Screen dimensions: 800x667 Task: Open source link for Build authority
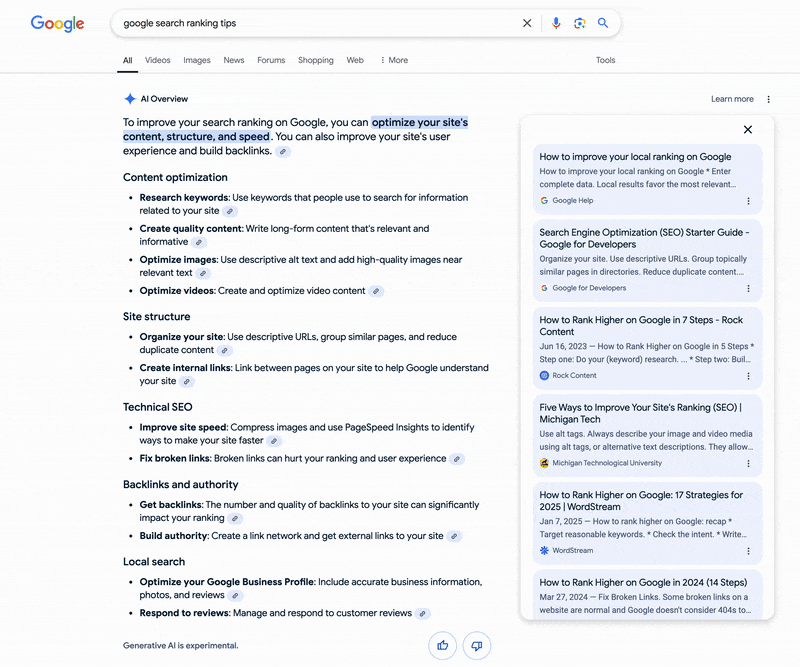[x=454, y=536]
